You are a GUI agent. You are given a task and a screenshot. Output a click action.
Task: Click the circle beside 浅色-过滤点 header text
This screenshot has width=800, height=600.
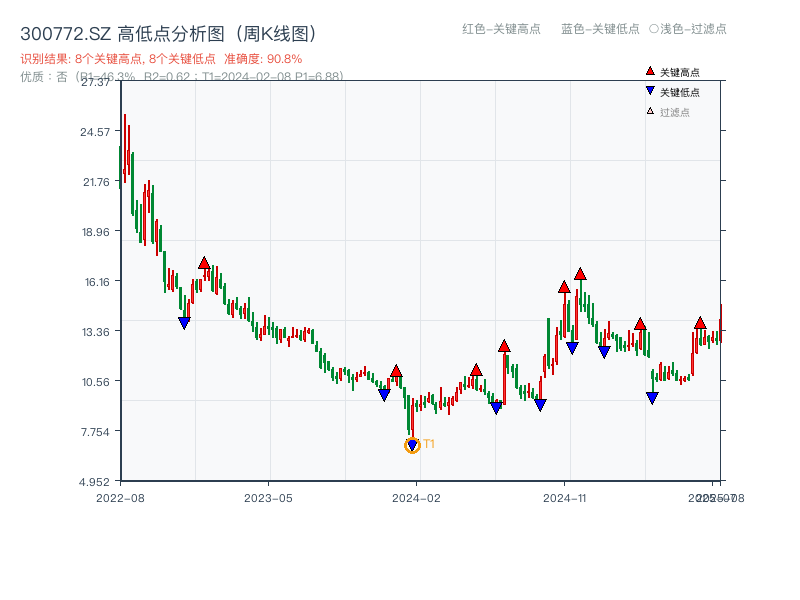tap(654, 29)
